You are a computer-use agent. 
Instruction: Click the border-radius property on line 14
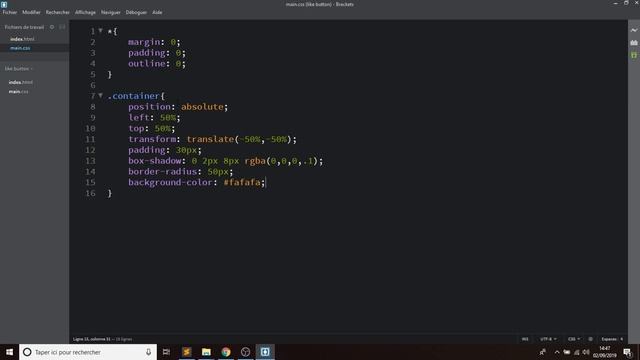(162, 171)
